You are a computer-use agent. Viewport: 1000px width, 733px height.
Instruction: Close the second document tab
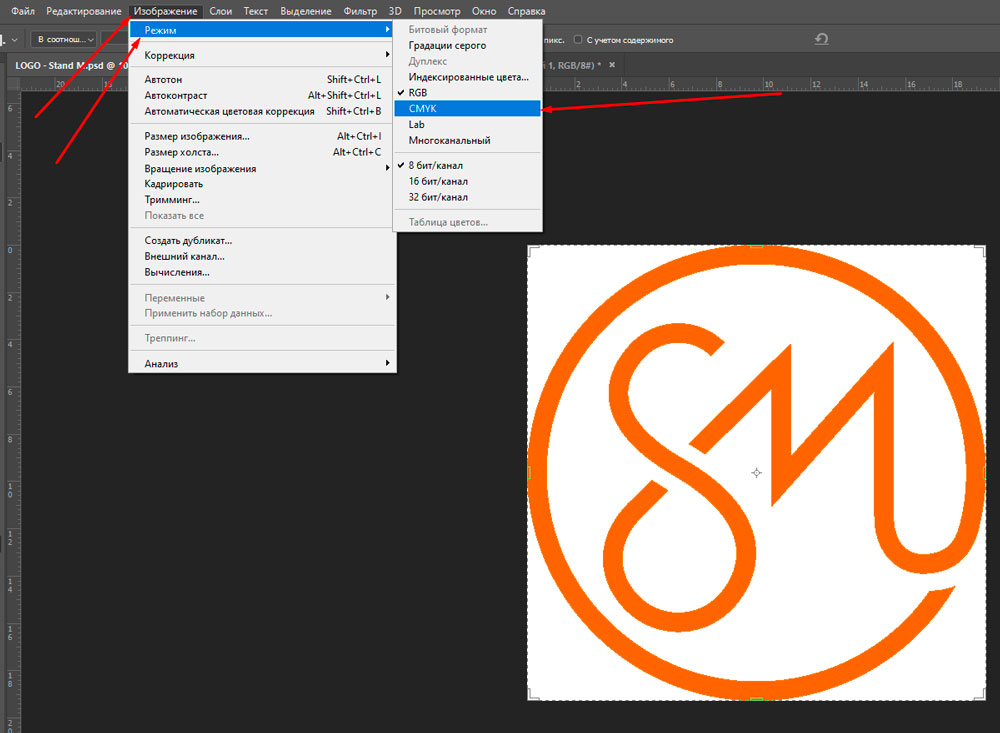(612, 65)
